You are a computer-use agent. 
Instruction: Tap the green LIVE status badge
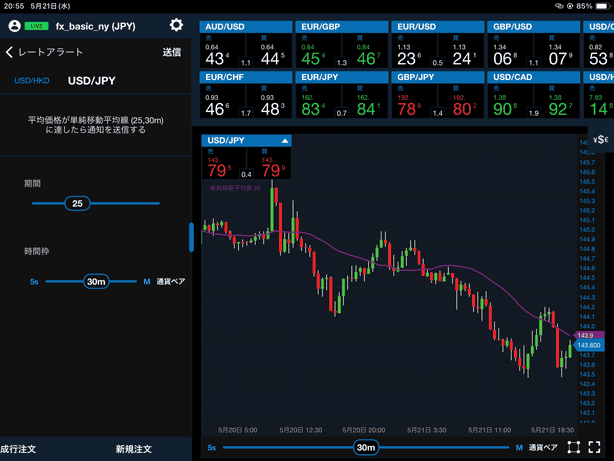(36, 26)
